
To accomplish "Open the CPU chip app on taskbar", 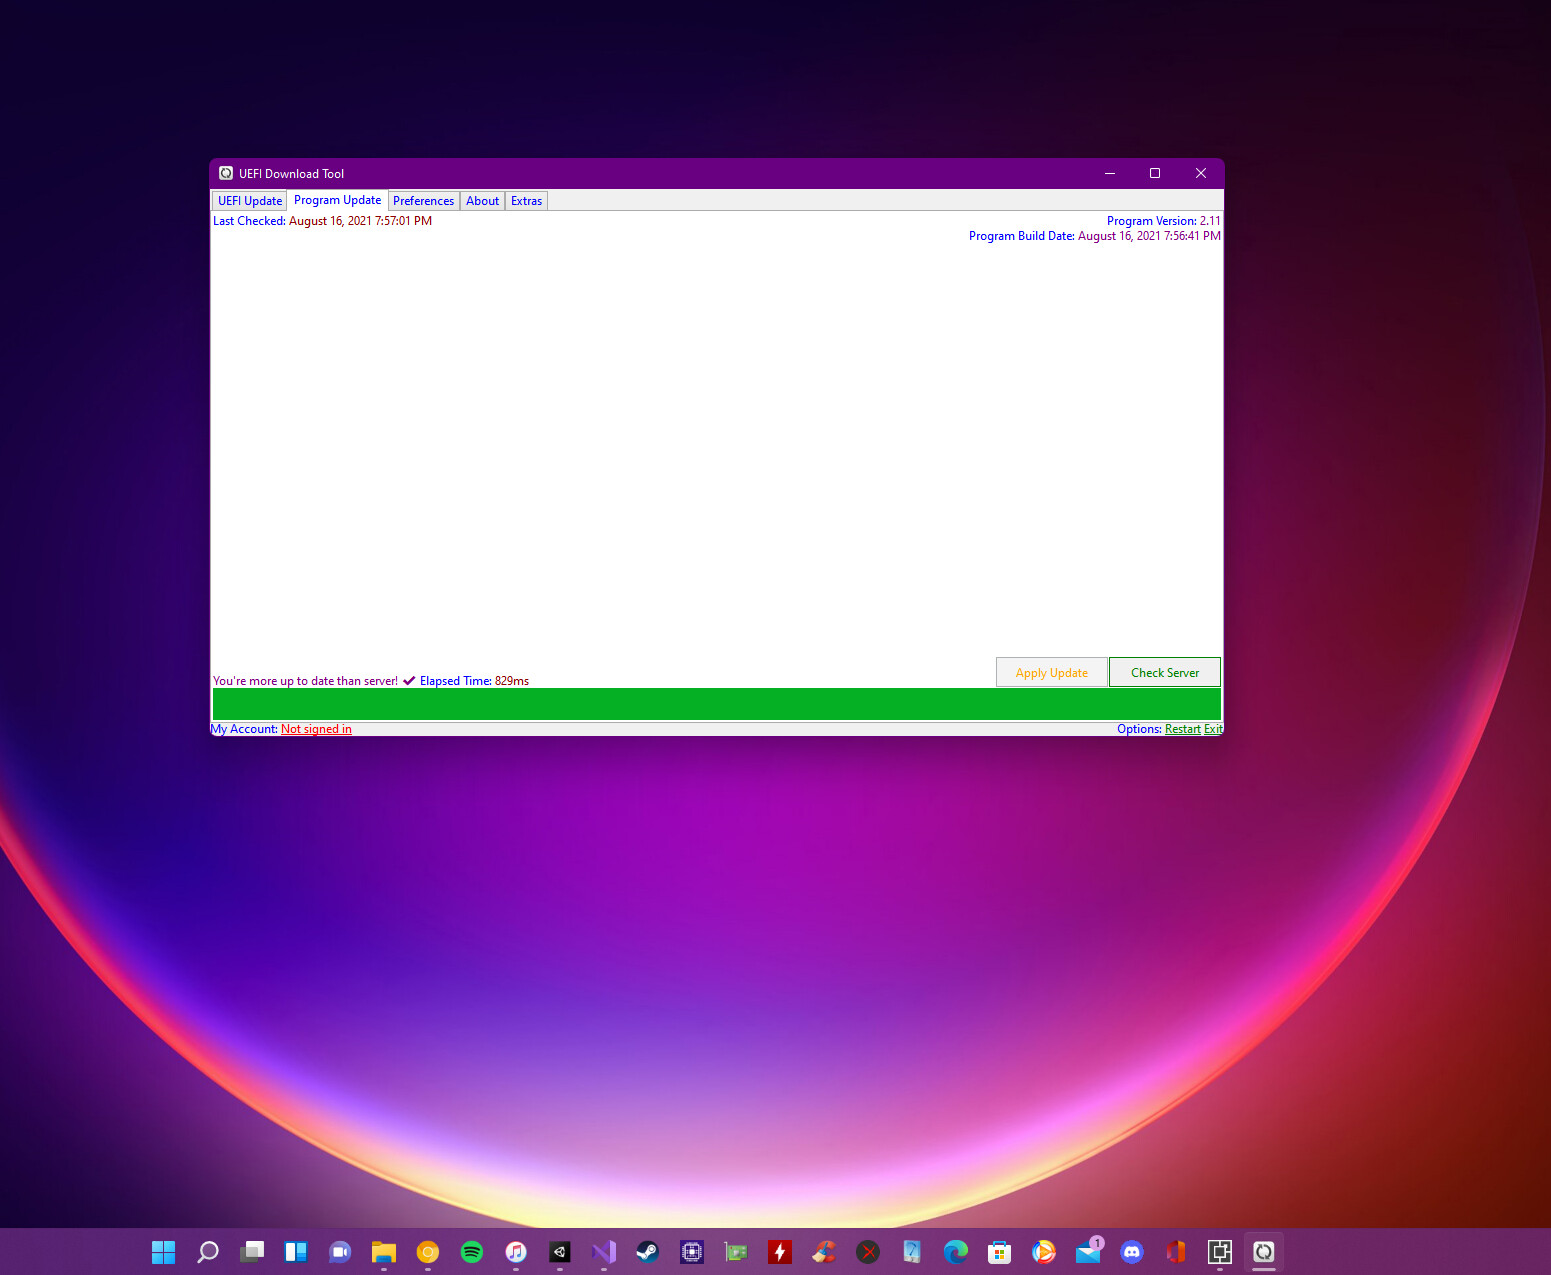I will click(x=692, y=1252).
